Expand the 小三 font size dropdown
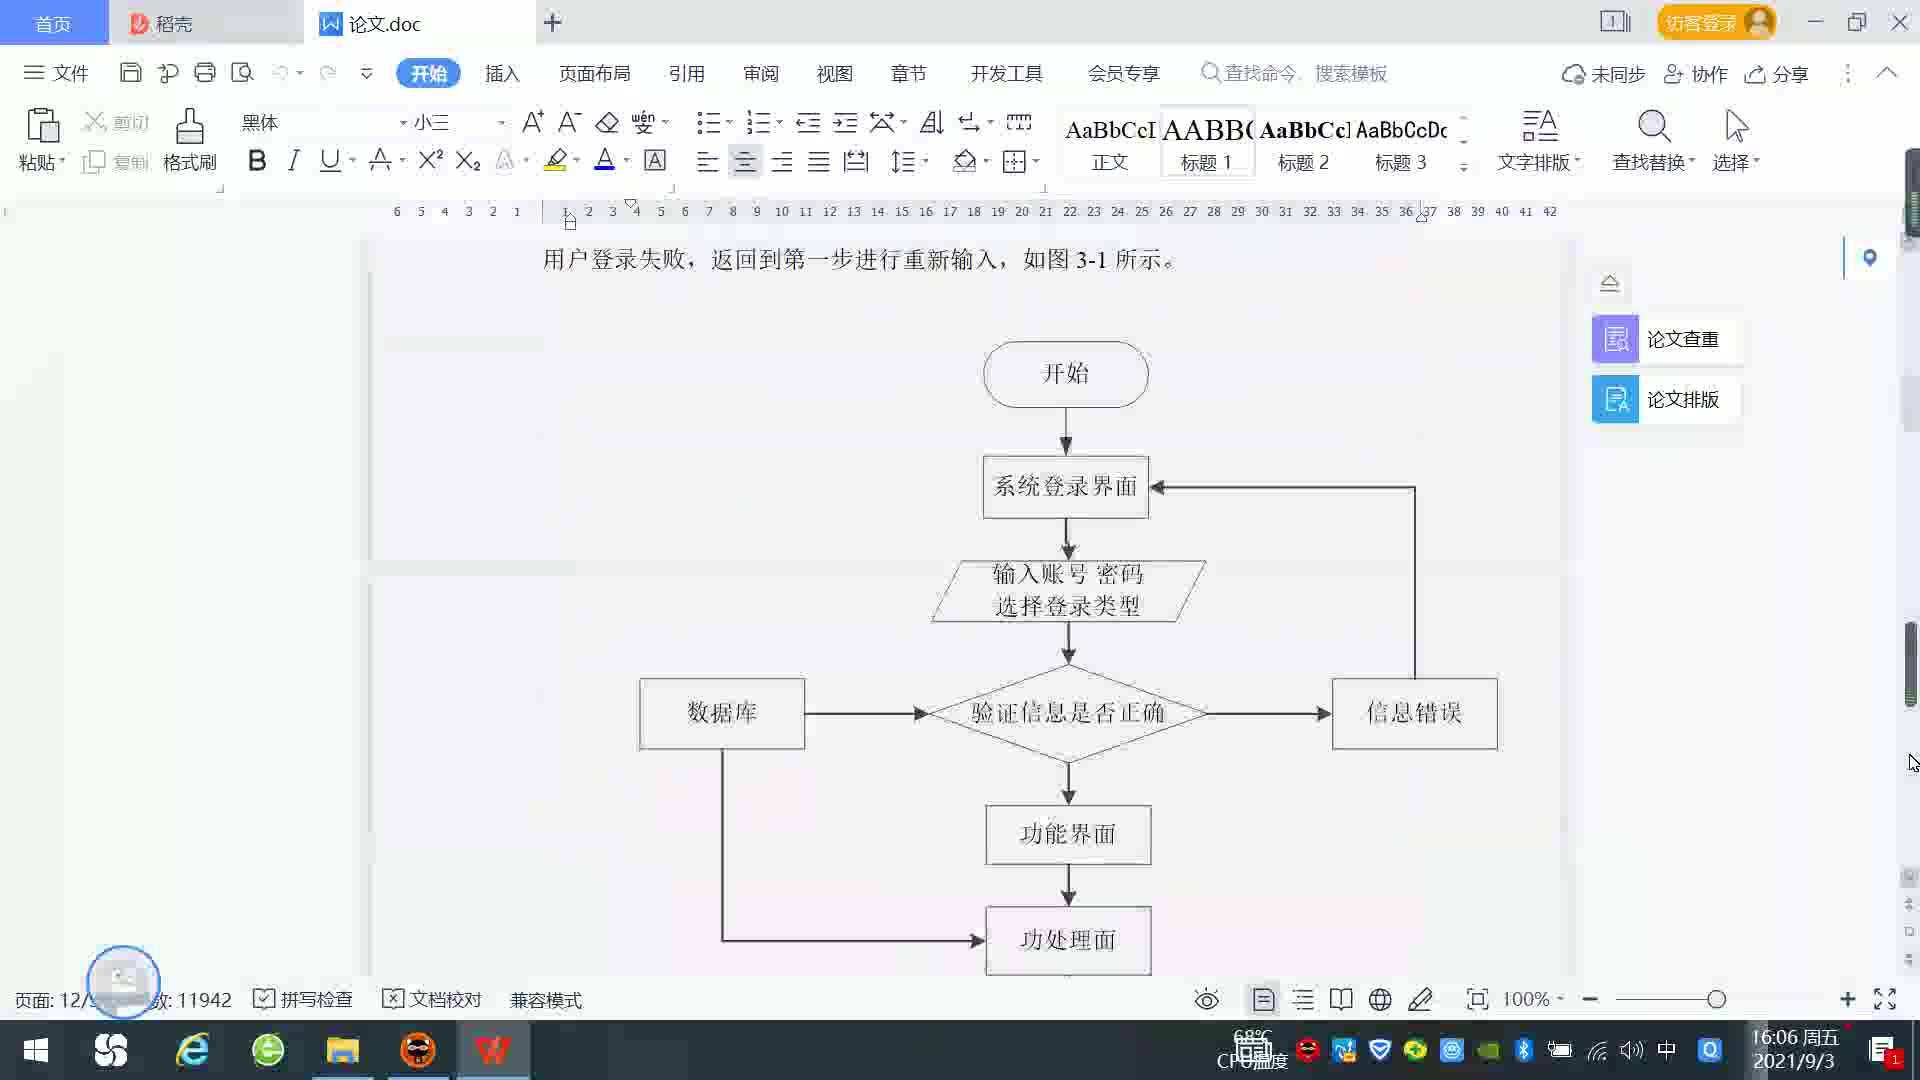 point(501,123)
